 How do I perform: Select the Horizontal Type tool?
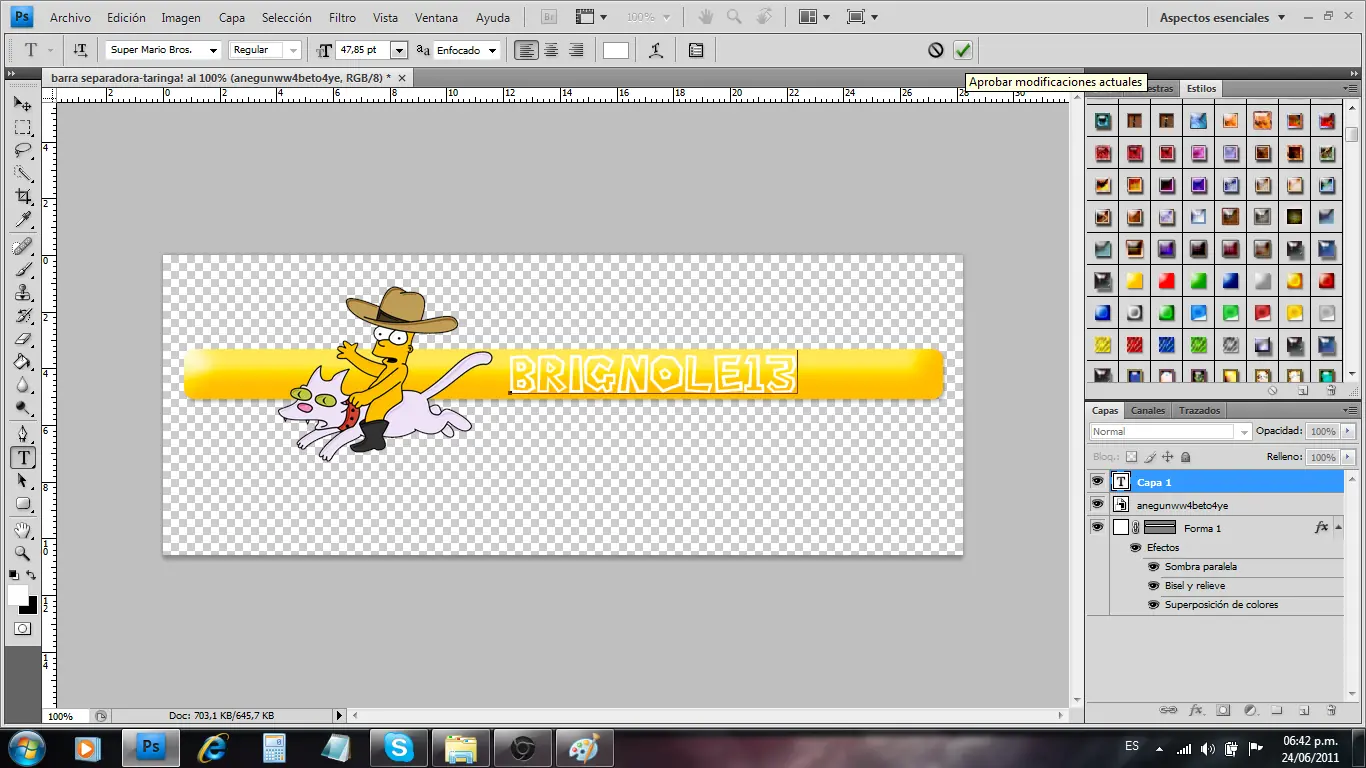(22, 458)
